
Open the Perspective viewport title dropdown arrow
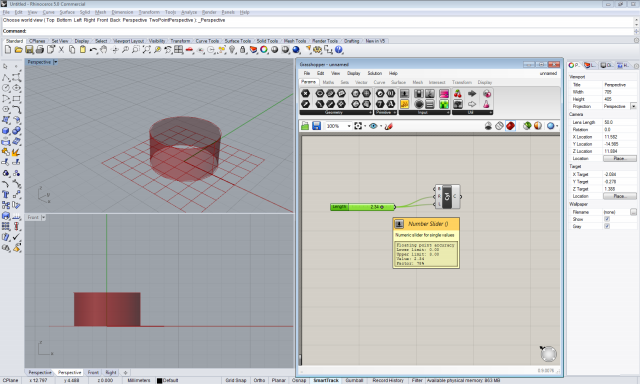coord(56,62)
